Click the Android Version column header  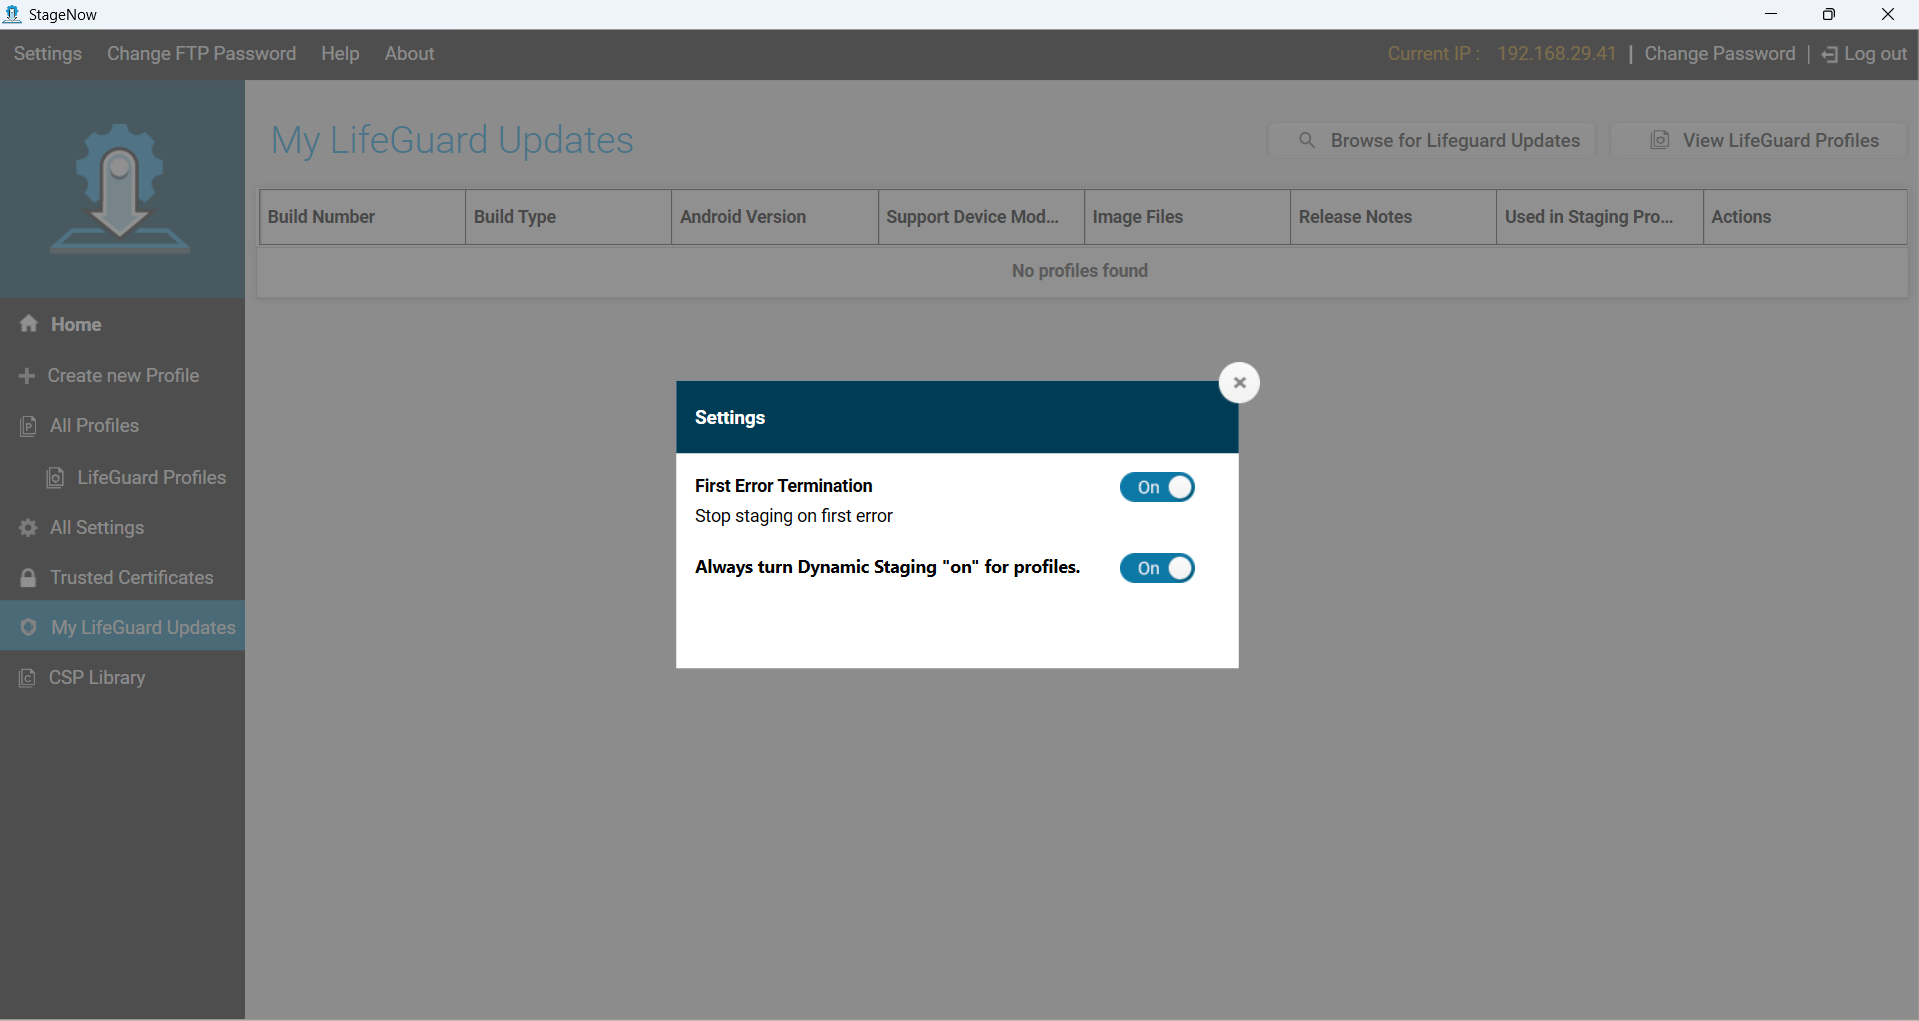[775, 217]
